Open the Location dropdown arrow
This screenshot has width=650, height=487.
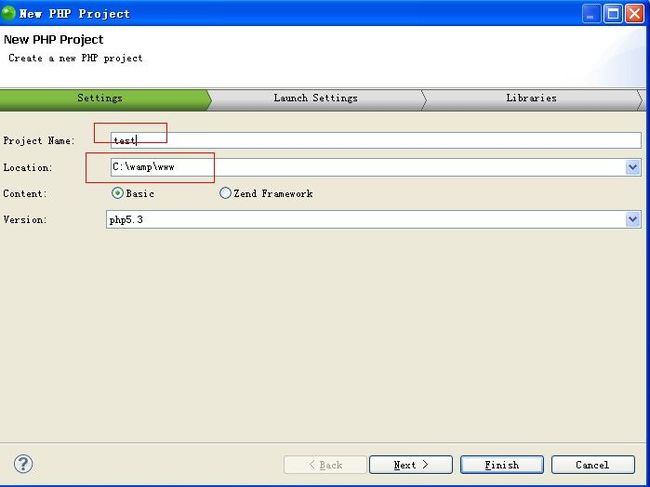[x=633, y=167]
